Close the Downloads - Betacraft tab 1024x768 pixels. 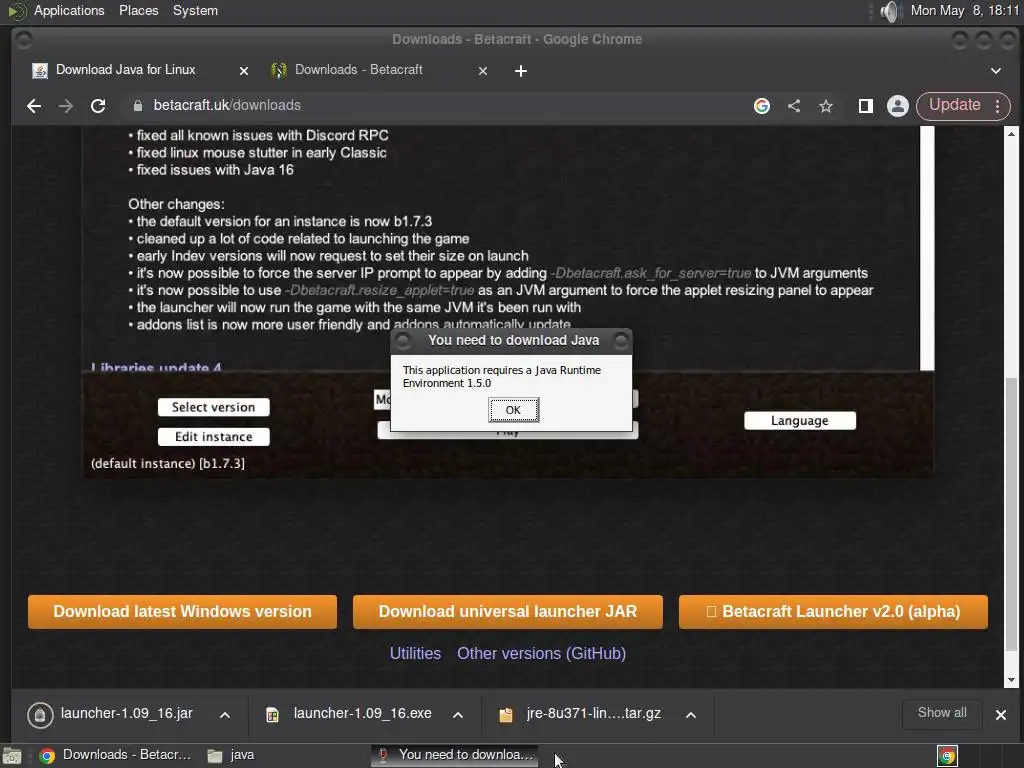pyautogui.click(x=483, y=71)
